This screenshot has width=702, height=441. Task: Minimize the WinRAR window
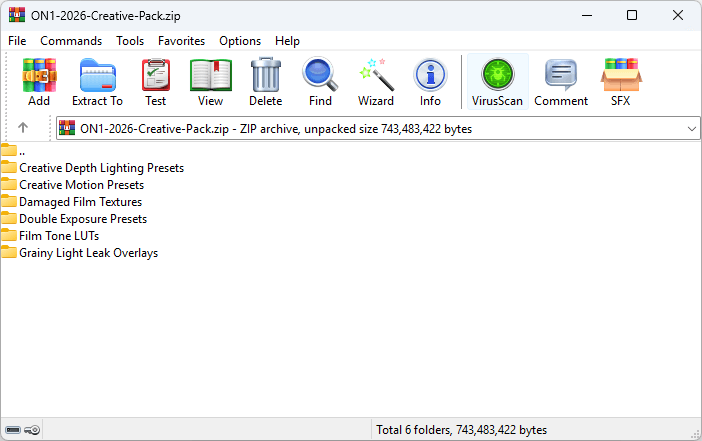pos(587,15)
